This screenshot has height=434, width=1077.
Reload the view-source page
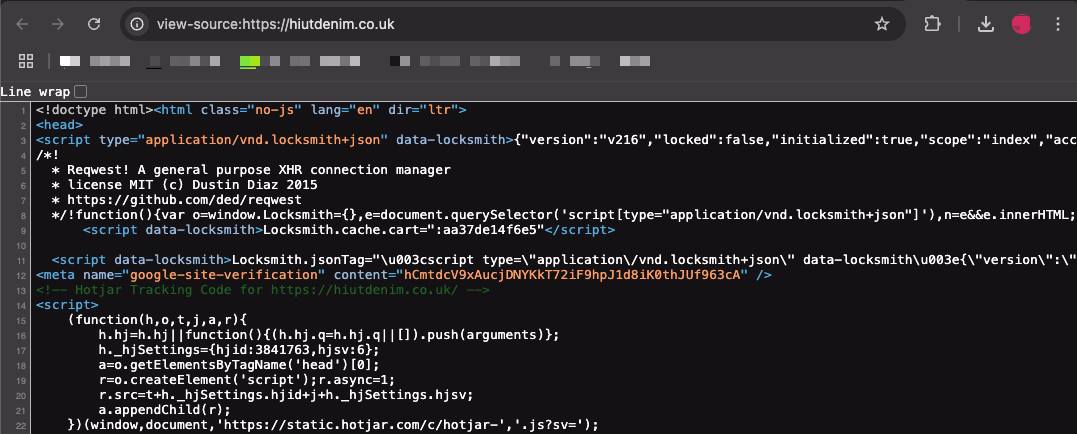tap(92, 25)
